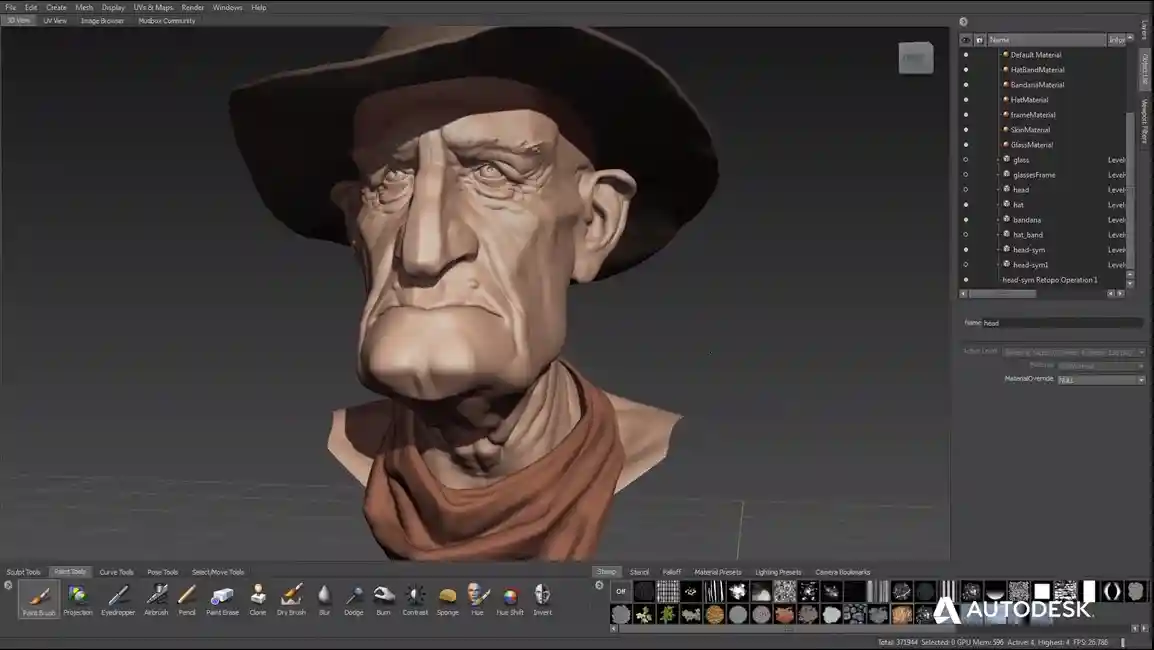Turn stamp Off in Stamp tray
The image size is (1154, 650).
[x=621, y=591]
